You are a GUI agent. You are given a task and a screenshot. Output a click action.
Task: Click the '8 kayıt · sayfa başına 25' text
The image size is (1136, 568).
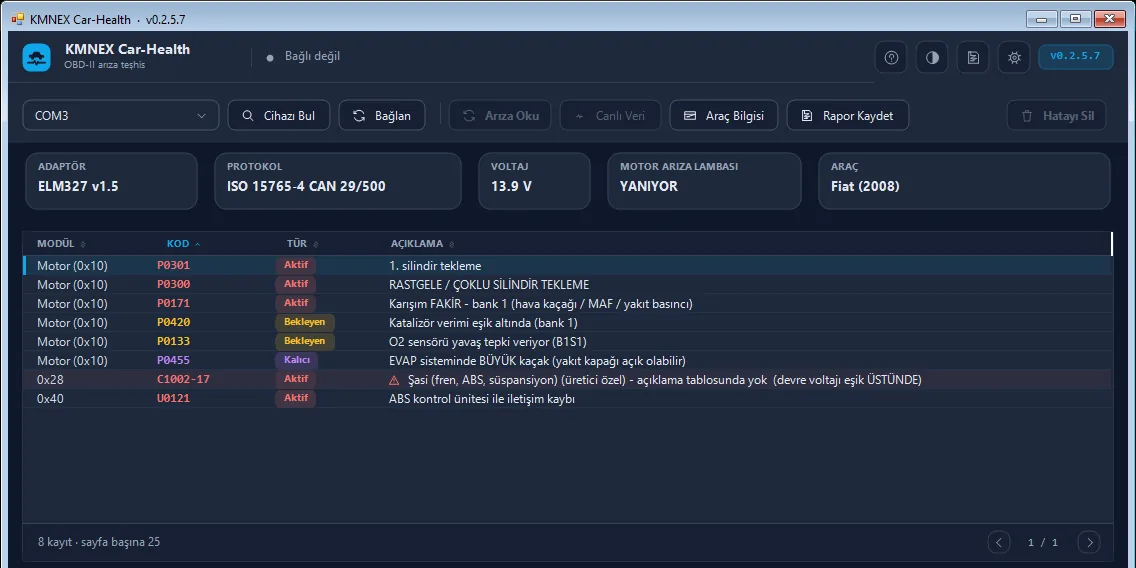click(99, 542)
